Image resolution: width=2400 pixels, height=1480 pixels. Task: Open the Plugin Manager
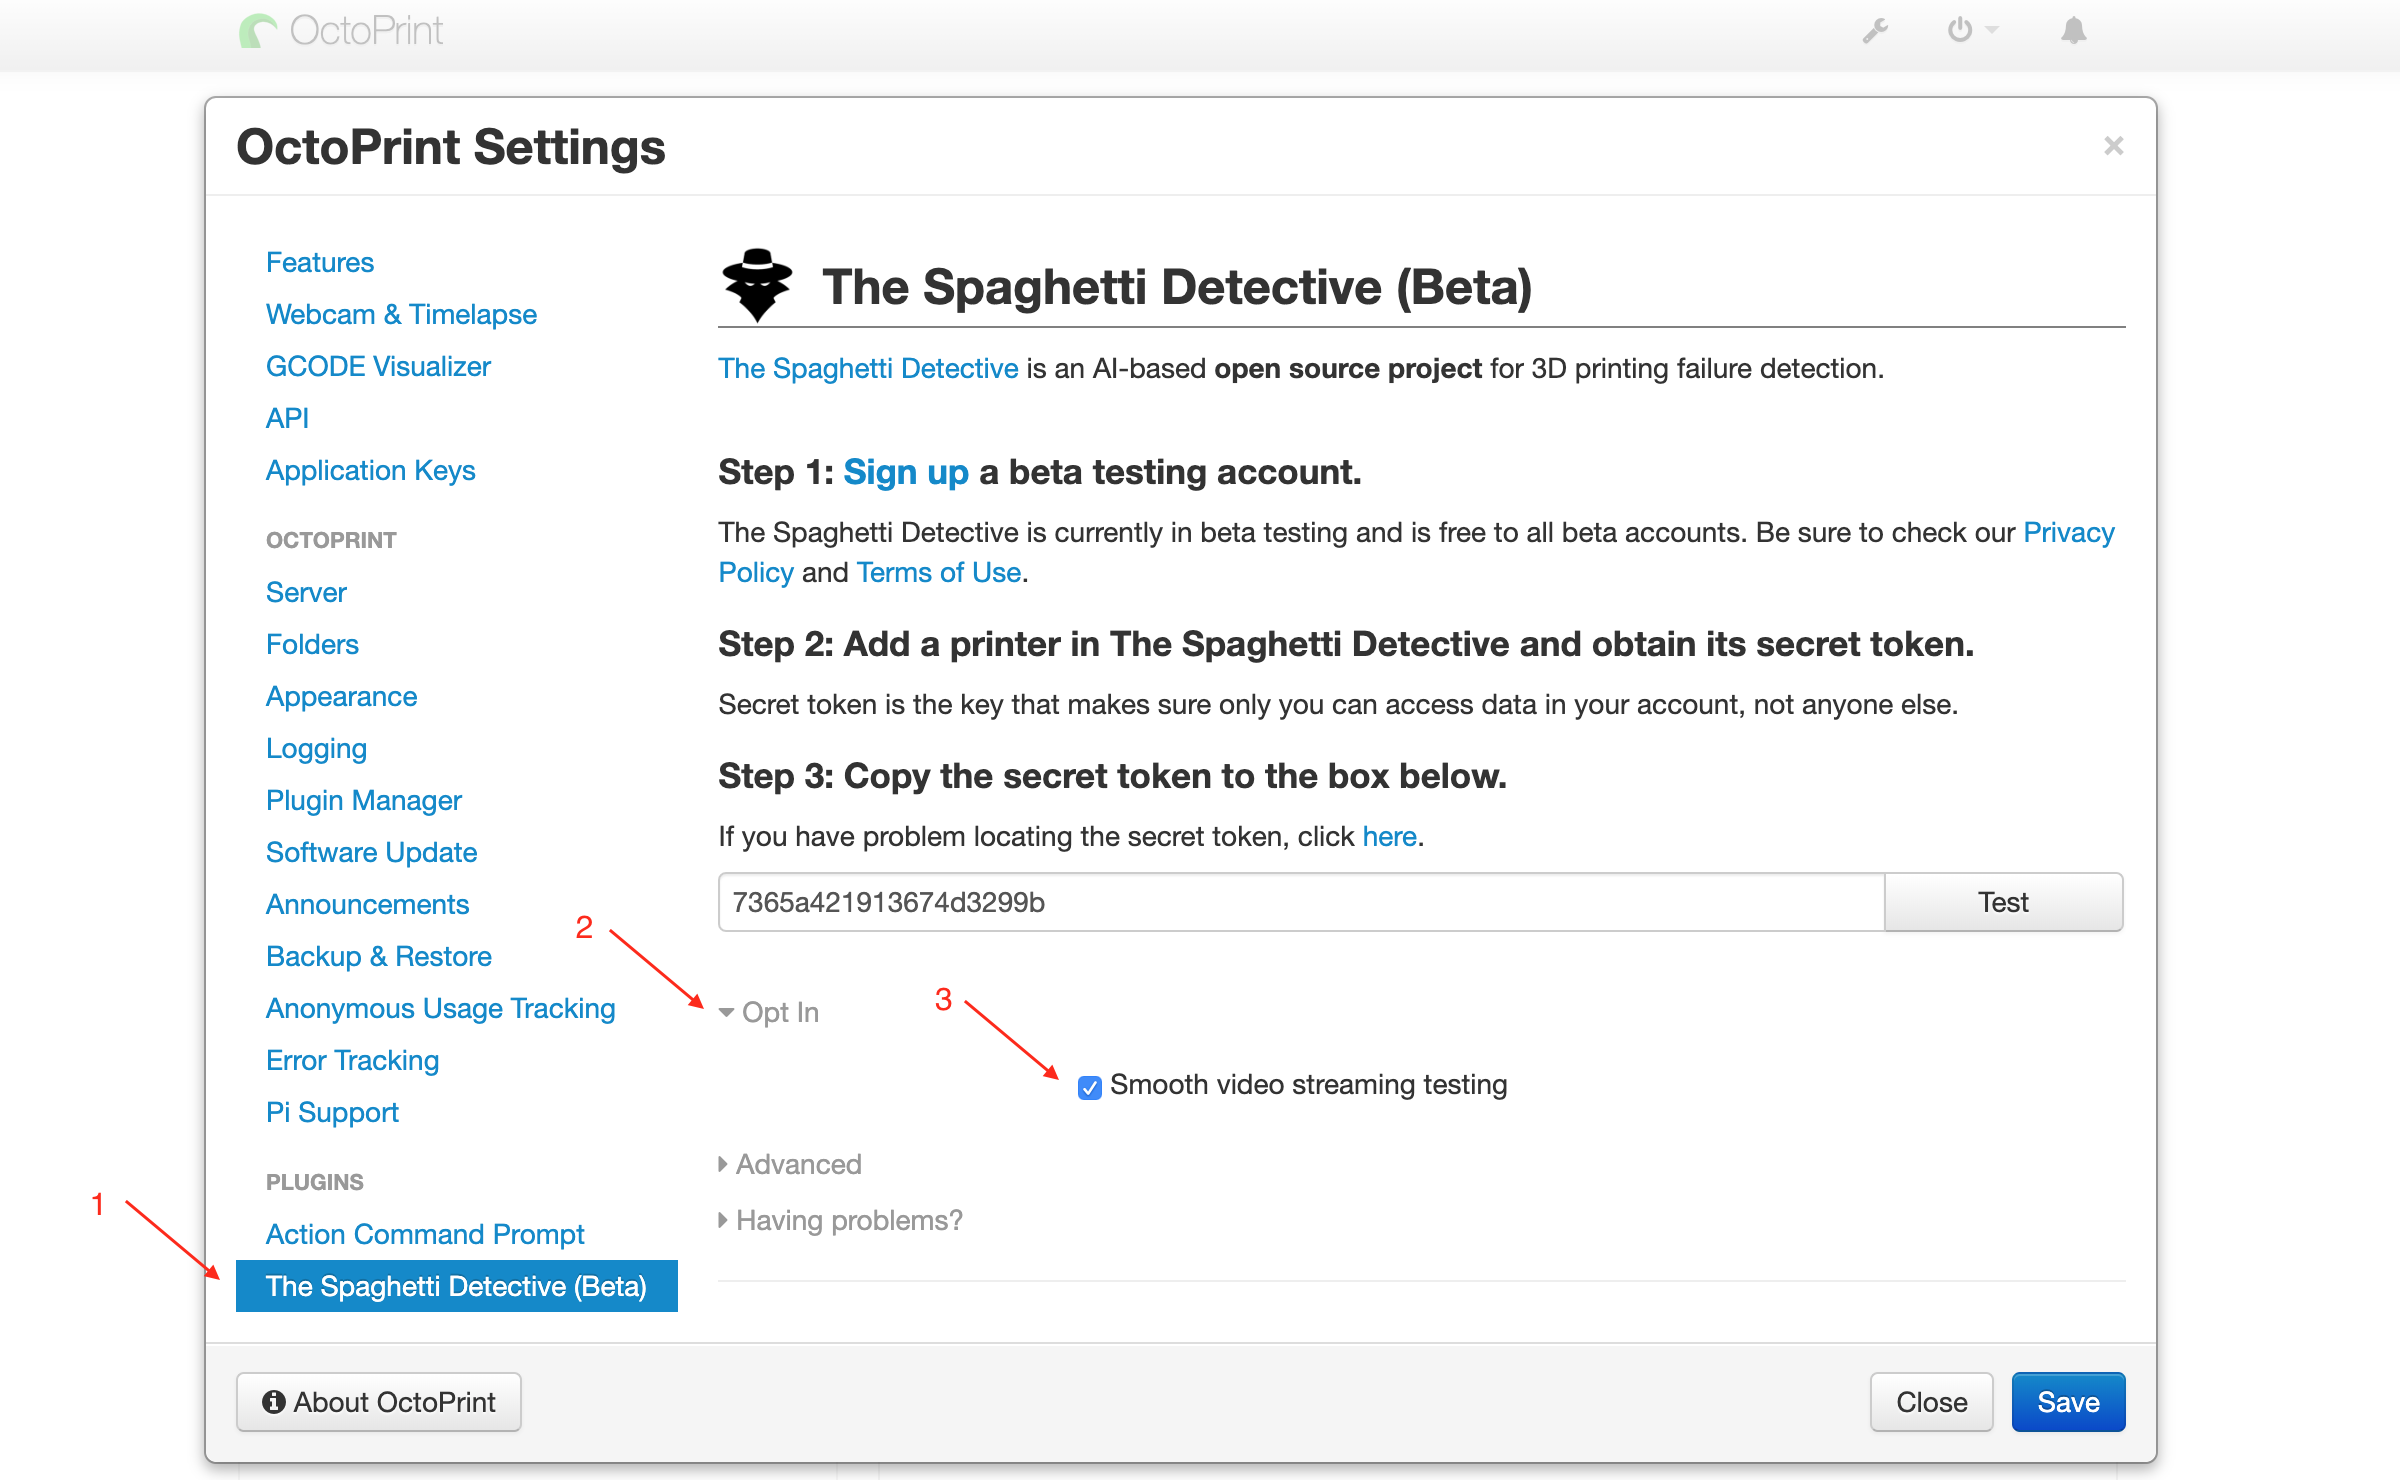(364, 800)
